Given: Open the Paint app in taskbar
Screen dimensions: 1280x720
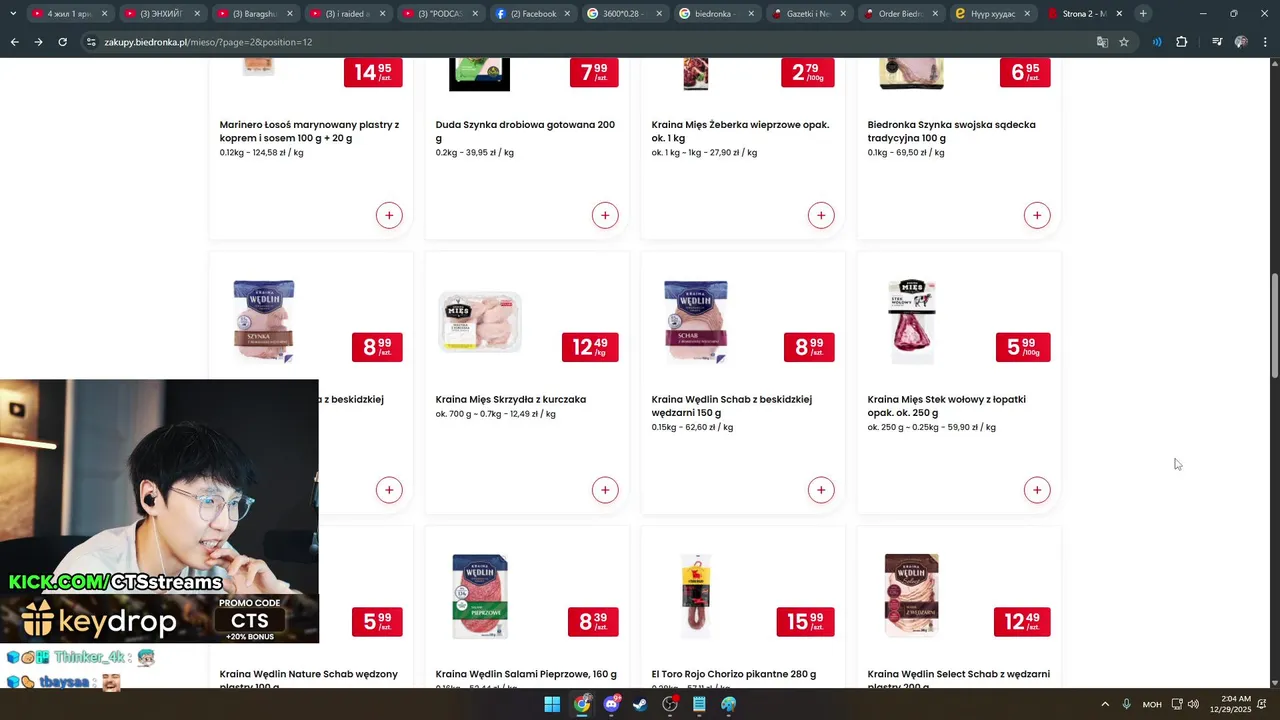Looking at the screenshot, I should (x=729, y=704).
